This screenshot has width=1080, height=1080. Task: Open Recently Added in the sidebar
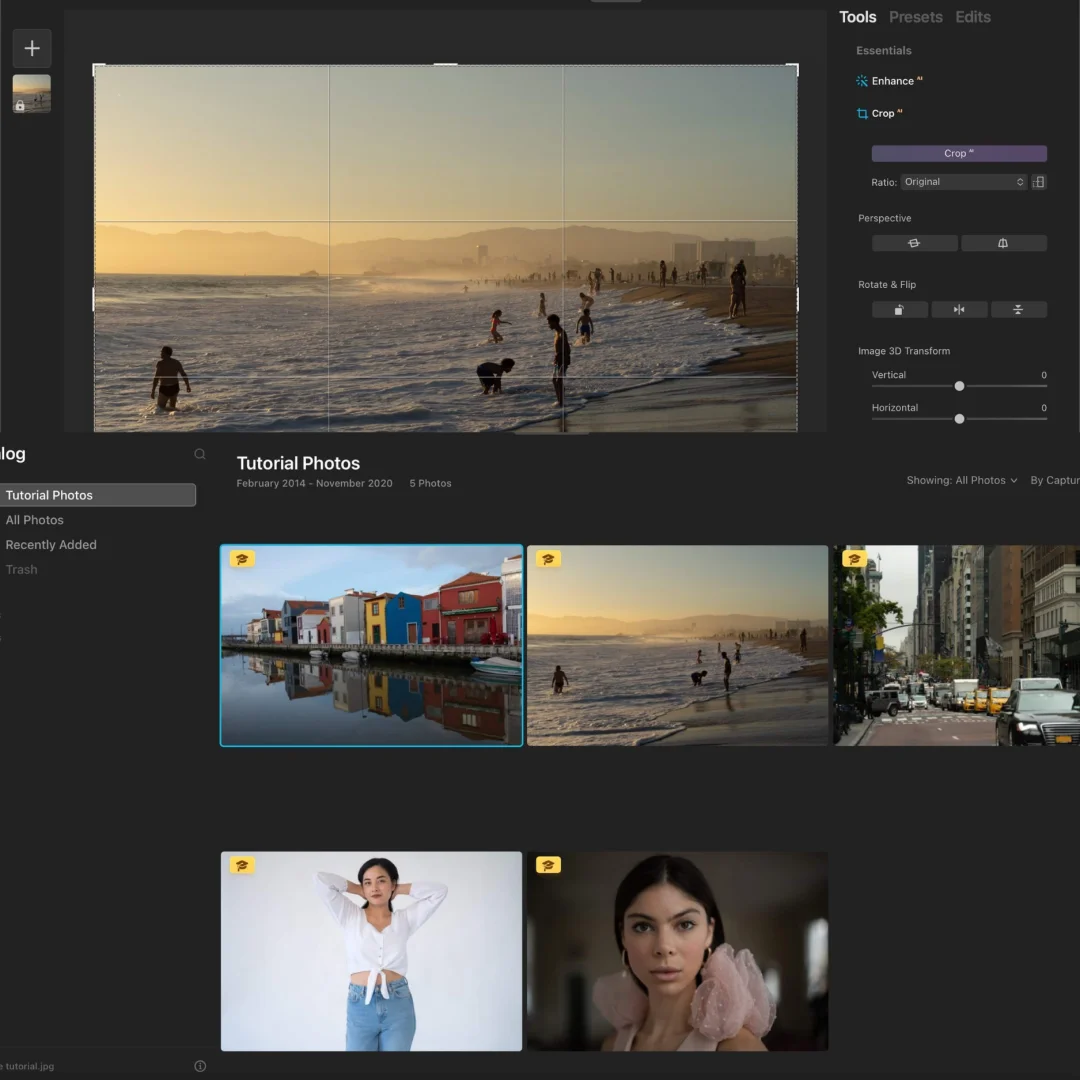[51, 545]
